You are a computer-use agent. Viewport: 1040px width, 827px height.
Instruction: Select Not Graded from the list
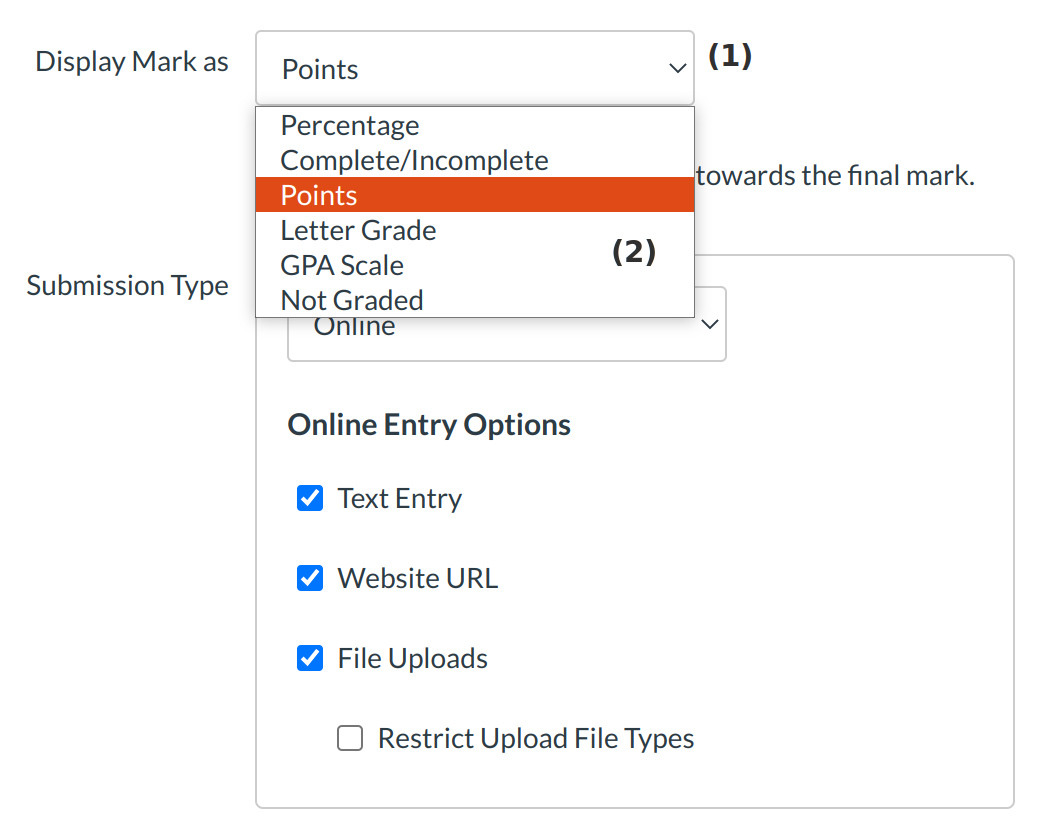352,300
